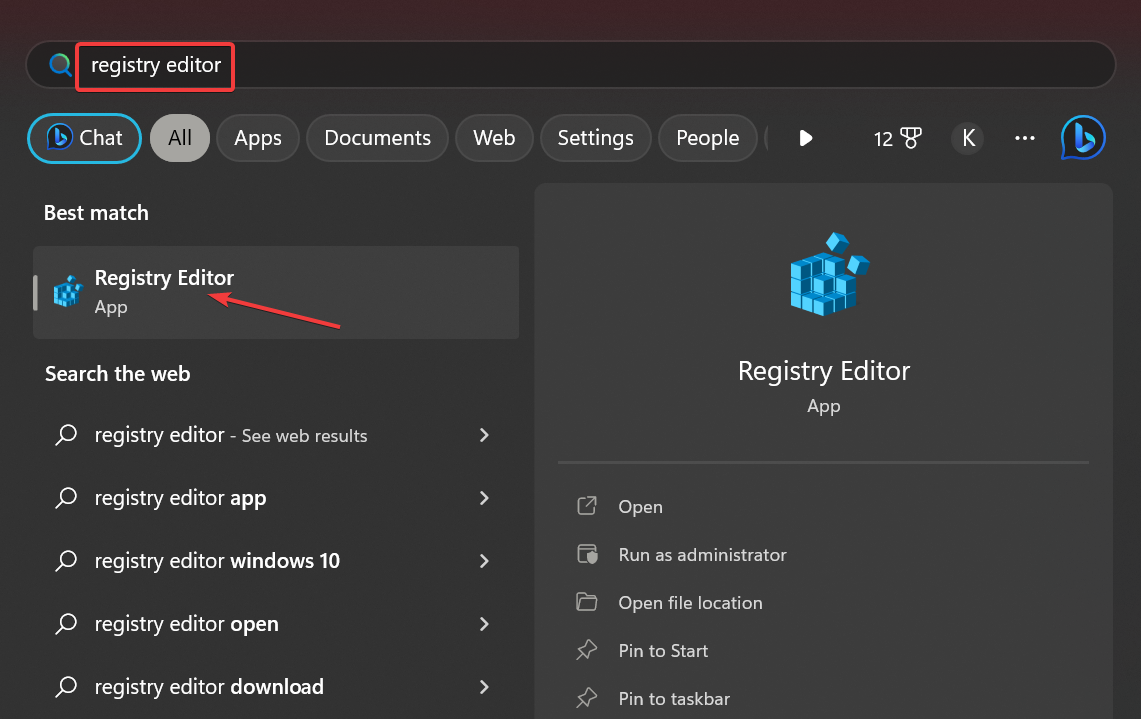
Task: Select the Documents filter tab
Action: pos(377,138)
